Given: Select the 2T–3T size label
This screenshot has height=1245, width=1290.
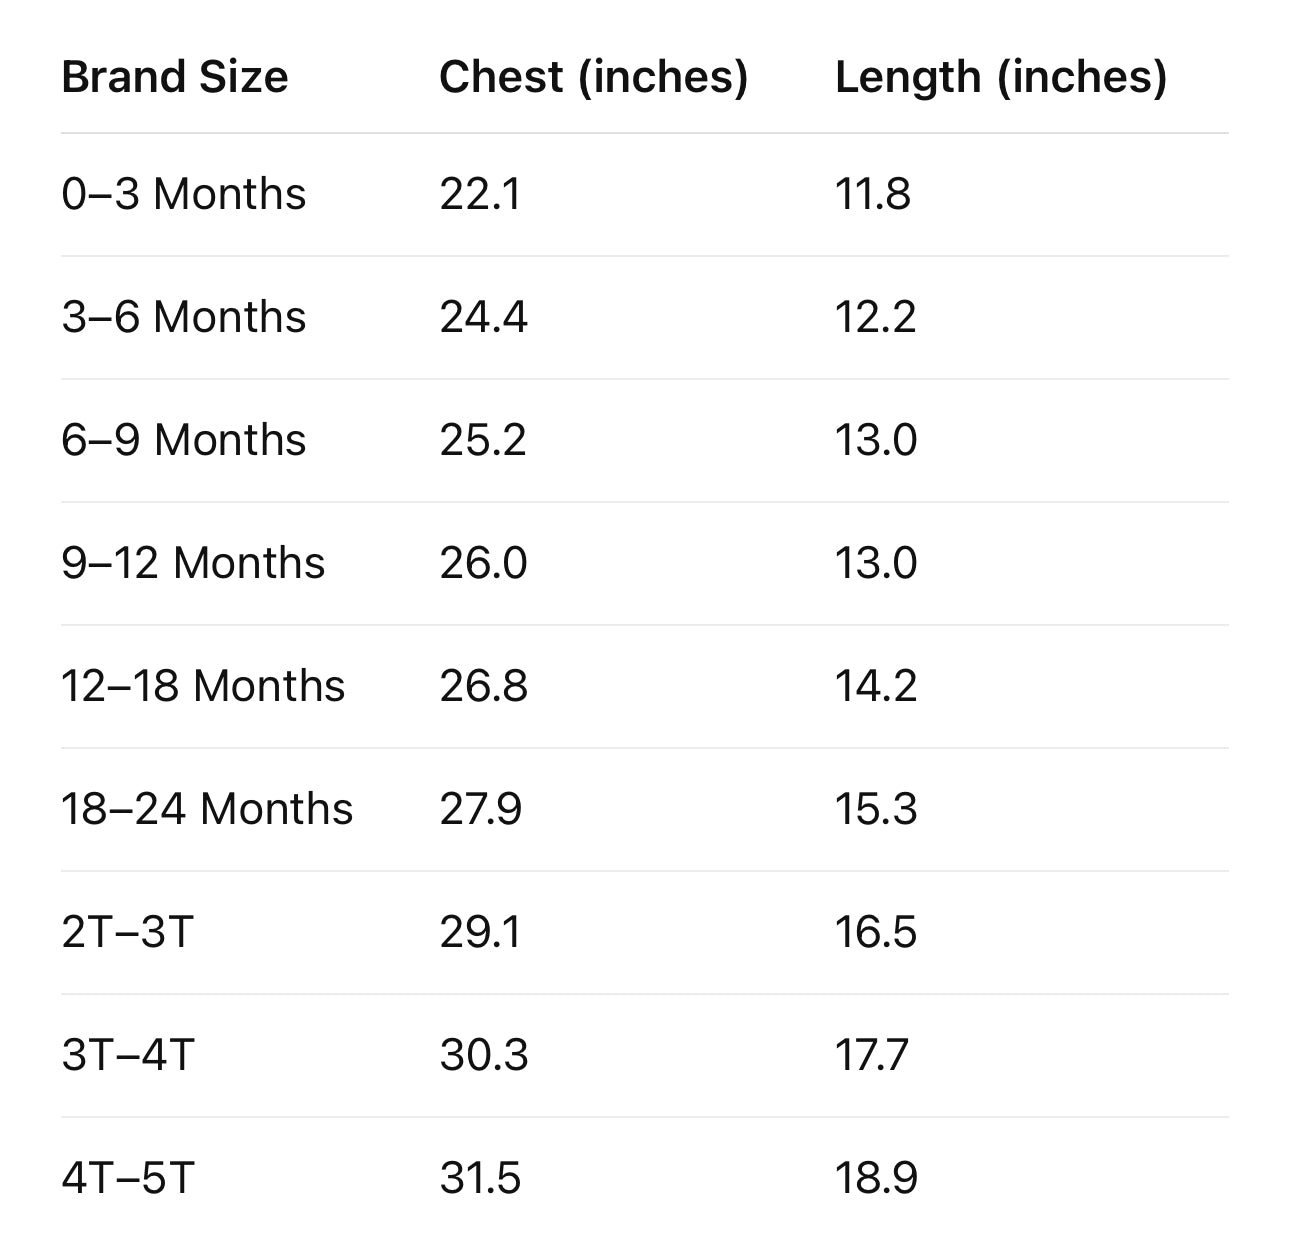Looking at the screenshot, I should tap(127, 932).
